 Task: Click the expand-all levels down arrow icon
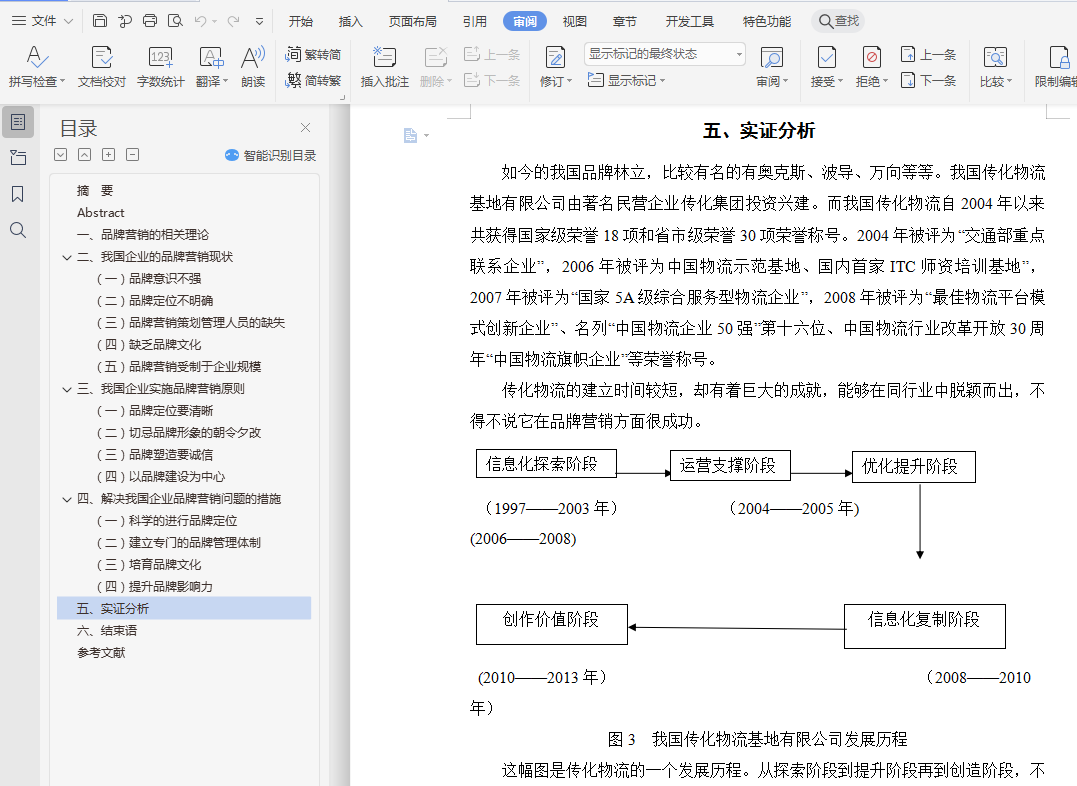60,155
